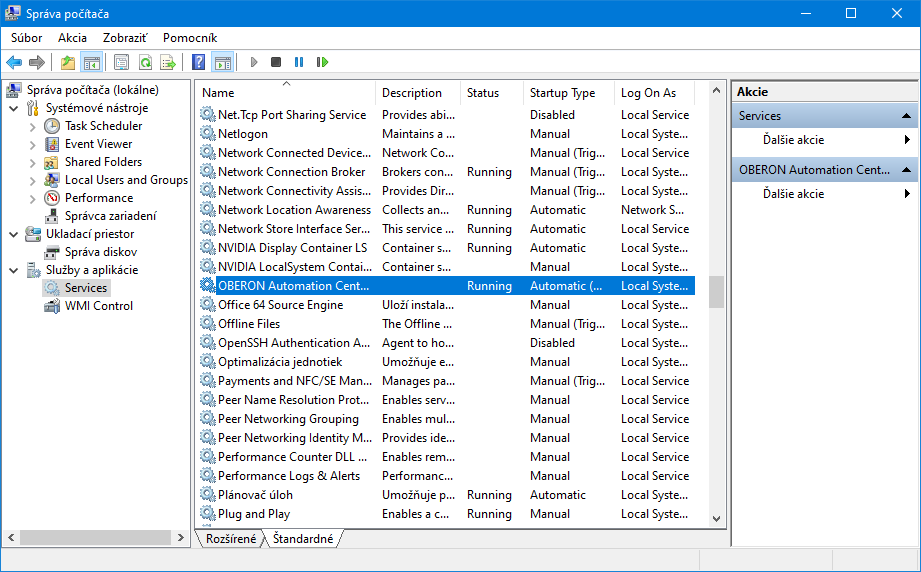Sort by the Startup Type column header
The image size is (921, 572).
coord(569,93)
